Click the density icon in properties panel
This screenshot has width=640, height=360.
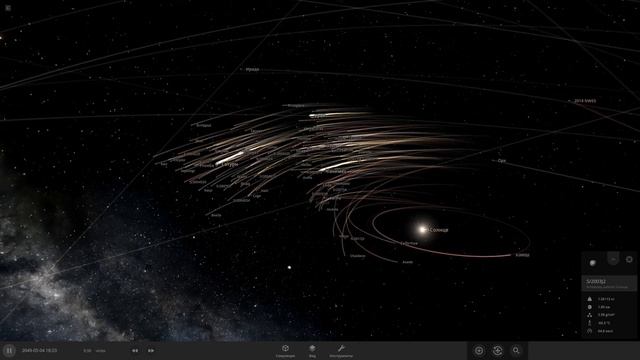click(x=589, y=315)
